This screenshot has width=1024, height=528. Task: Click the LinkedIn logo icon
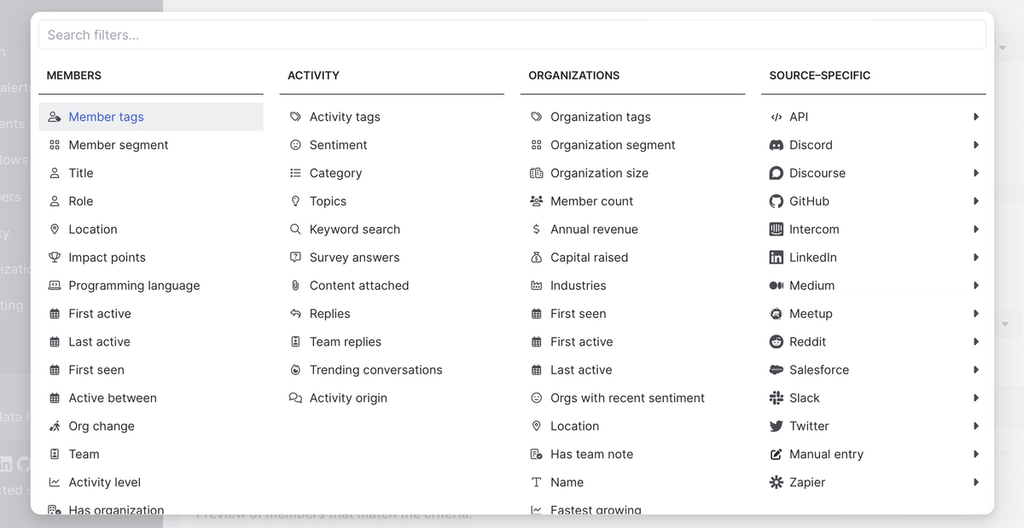point(776,257)
